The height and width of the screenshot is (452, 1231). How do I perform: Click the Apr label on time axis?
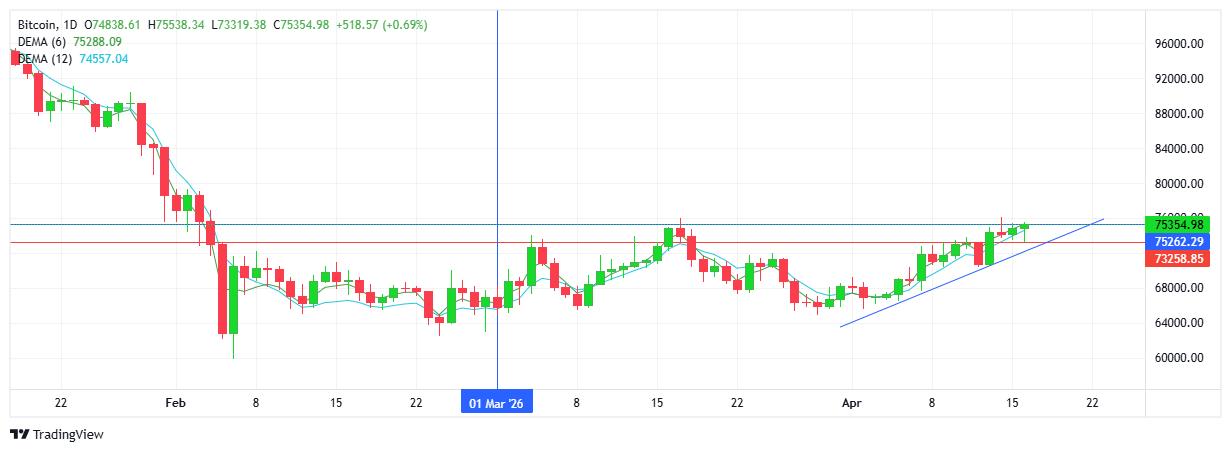tap(850, 403)
